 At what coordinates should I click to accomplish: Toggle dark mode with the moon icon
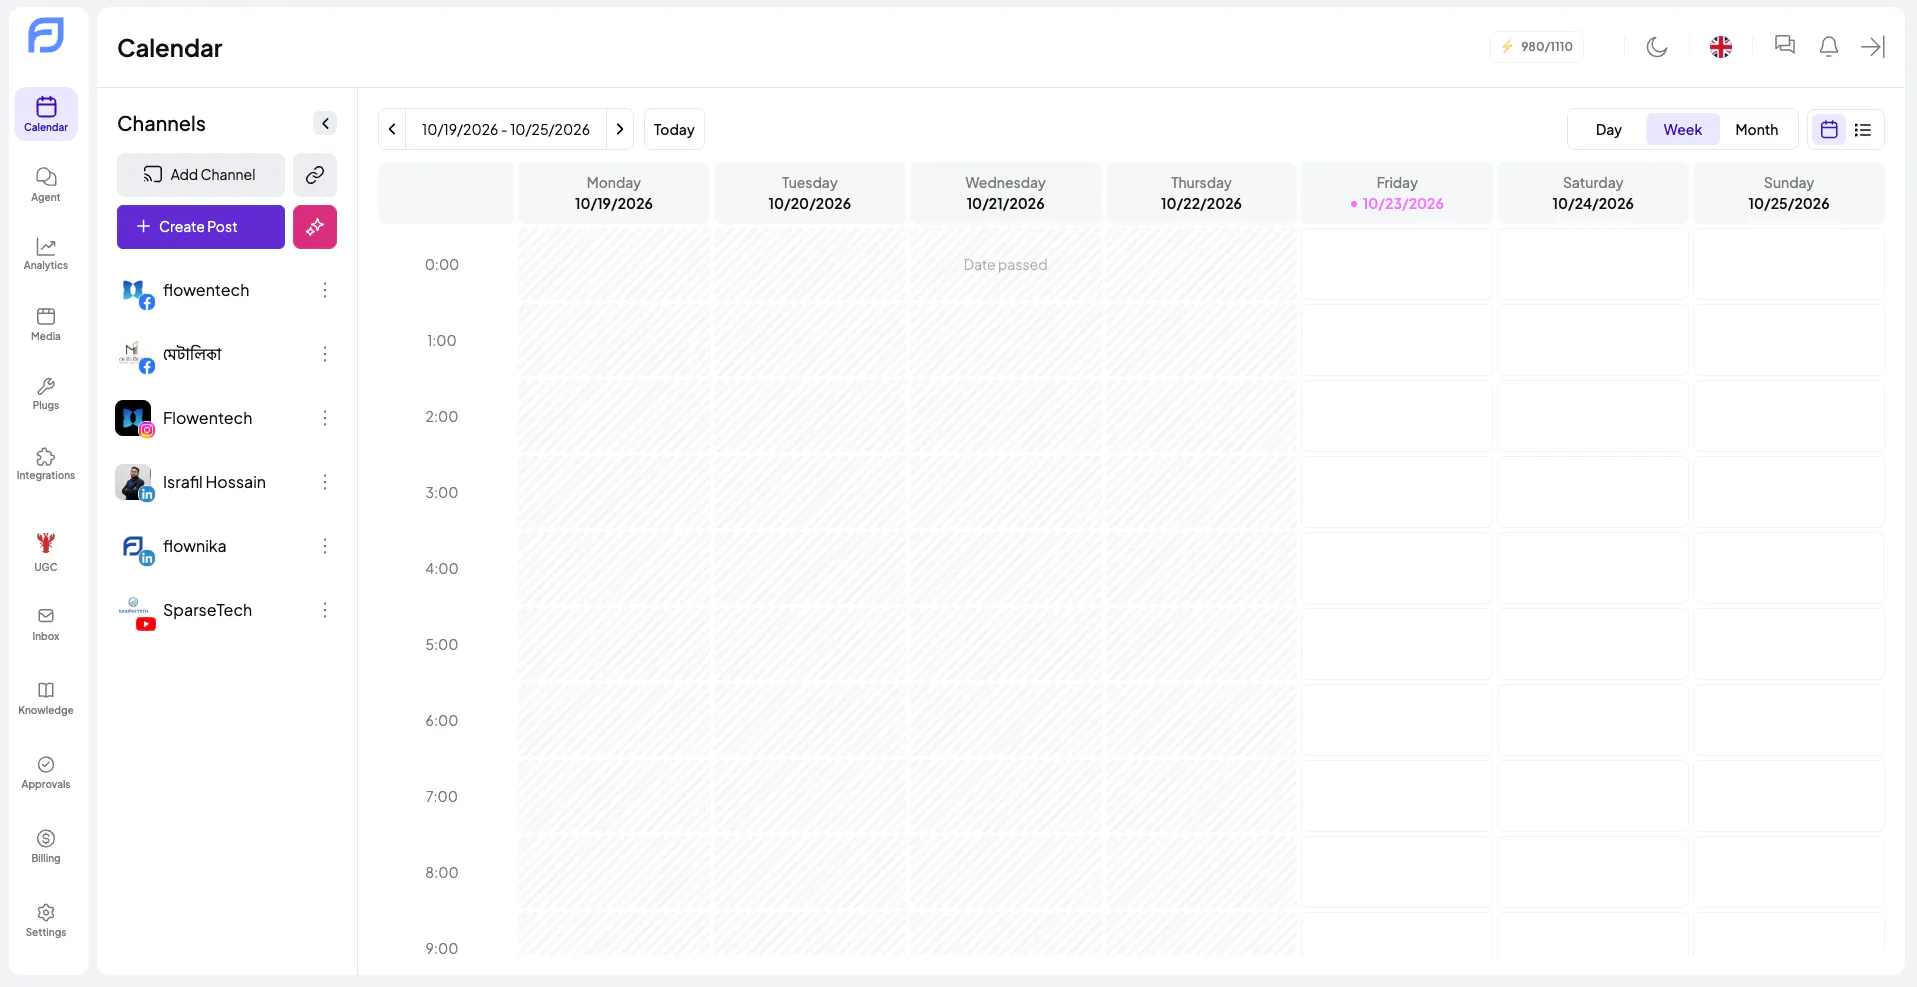coord(1657,47)
